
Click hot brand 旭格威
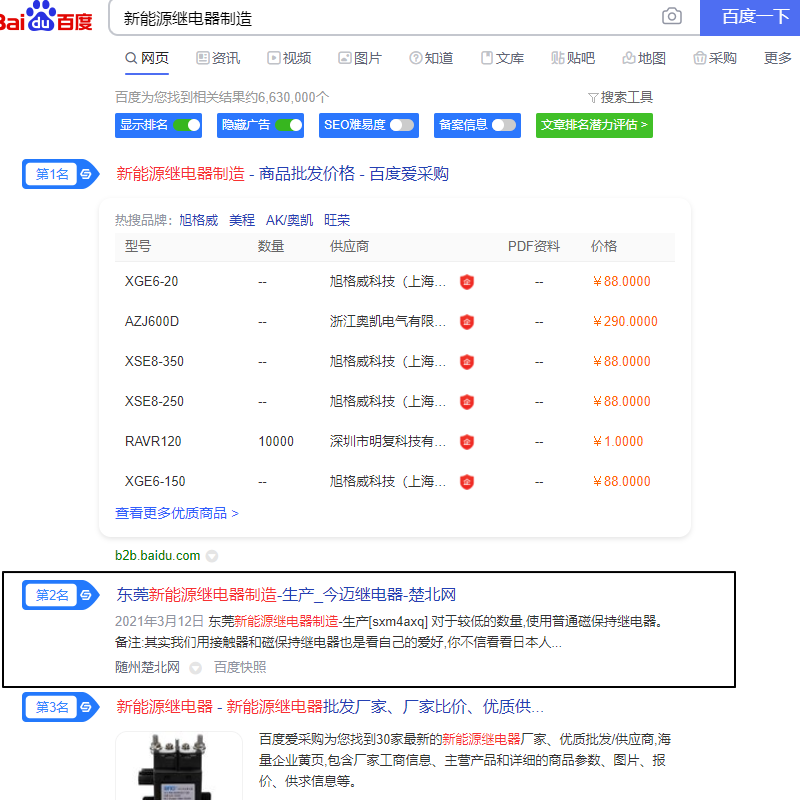198,220
